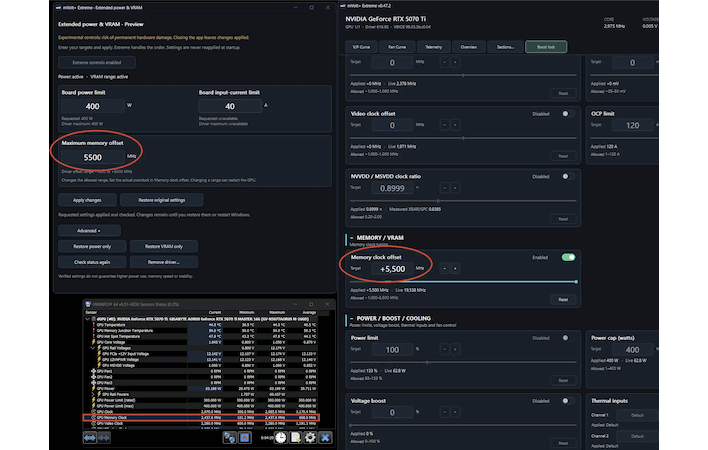The width and height of the screenshot is (708, 450).
Task: Click the HWiNFO flame benchmark icon
Action: coord(245,437)
